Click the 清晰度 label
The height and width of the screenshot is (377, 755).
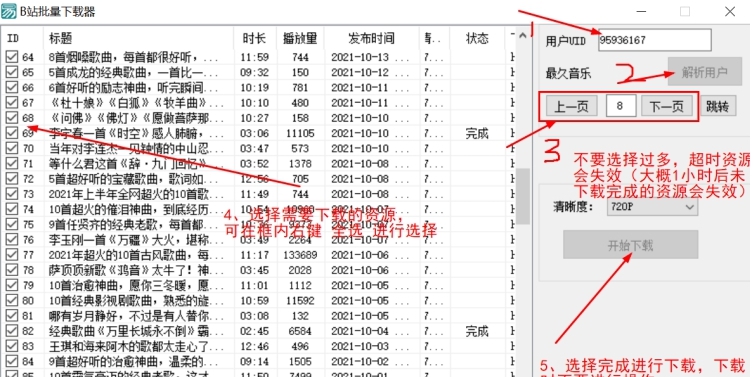coord(573,207)
